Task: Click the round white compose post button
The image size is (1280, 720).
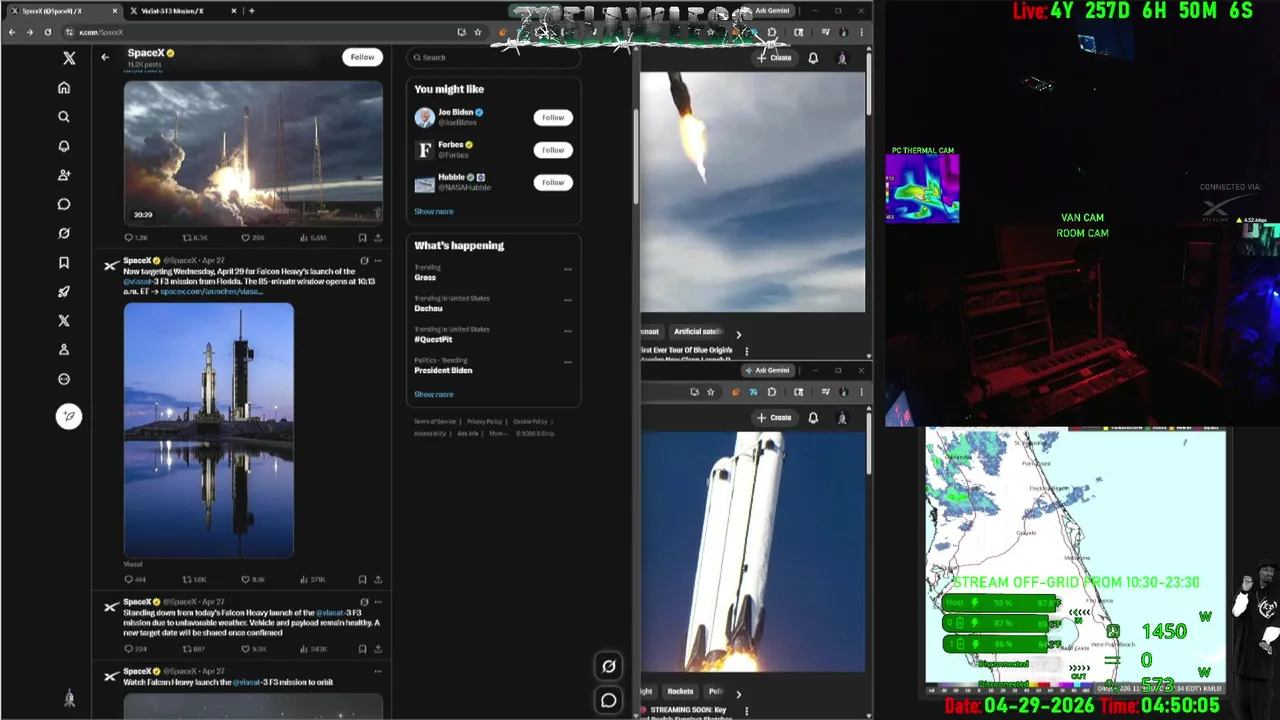Action: (x=68, y=416)
